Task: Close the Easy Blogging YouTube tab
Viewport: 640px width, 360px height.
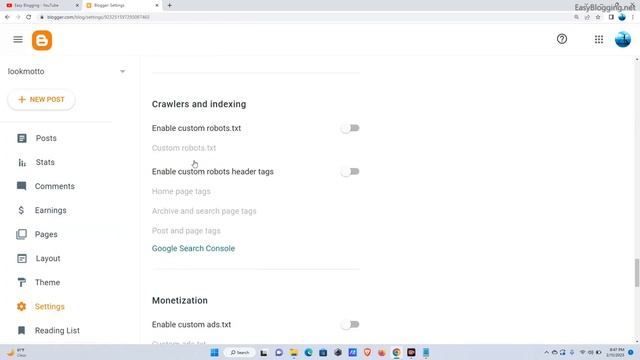Action: (77, 5)
